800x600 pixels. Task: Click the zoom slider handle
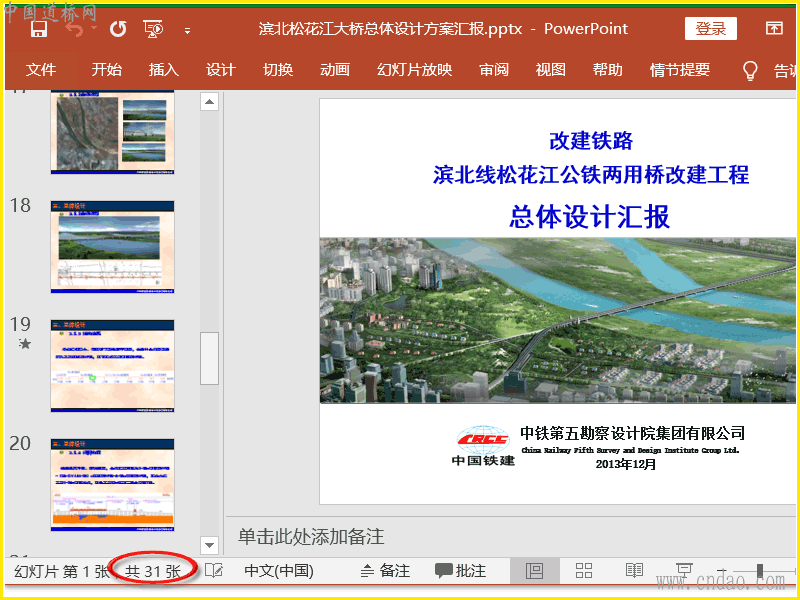tap(761, 571)
